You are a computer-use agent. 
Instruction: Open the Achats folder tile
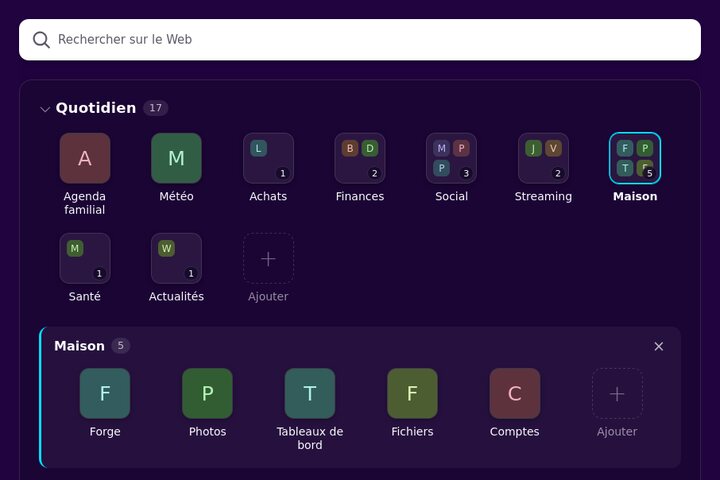[268, 158]
